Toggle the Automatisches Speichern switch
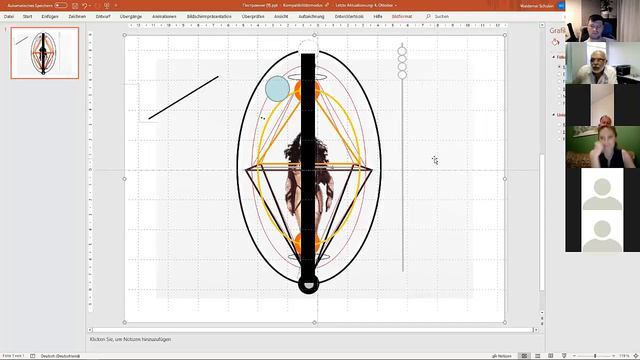Viewport: 640px width, 360px height. [x=60, y=6]
